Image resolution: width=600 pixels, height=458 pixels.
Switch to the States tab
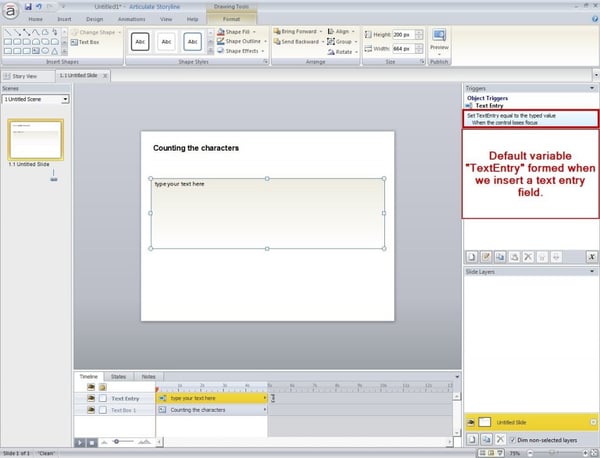click(x=118, y=377)
